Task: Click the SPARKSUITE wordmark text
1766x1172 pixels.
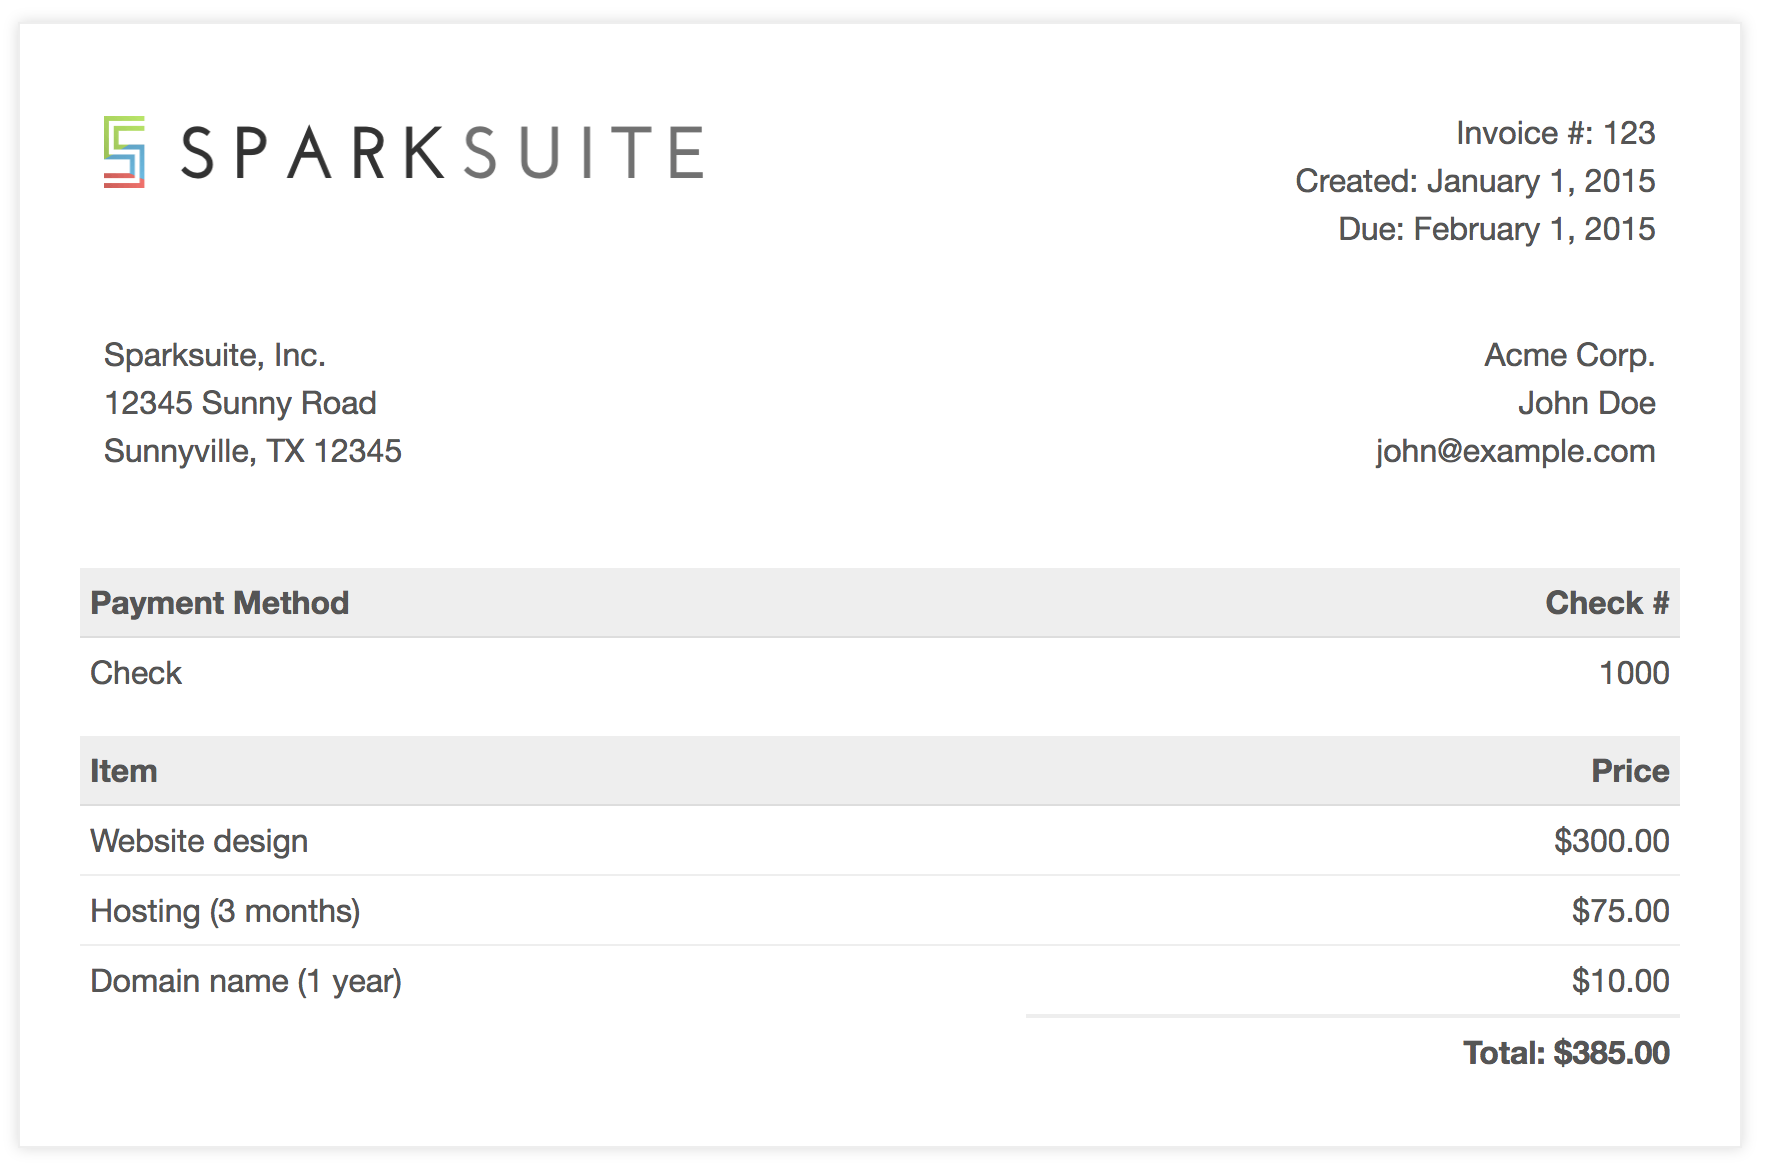Action: click(442, 153)
